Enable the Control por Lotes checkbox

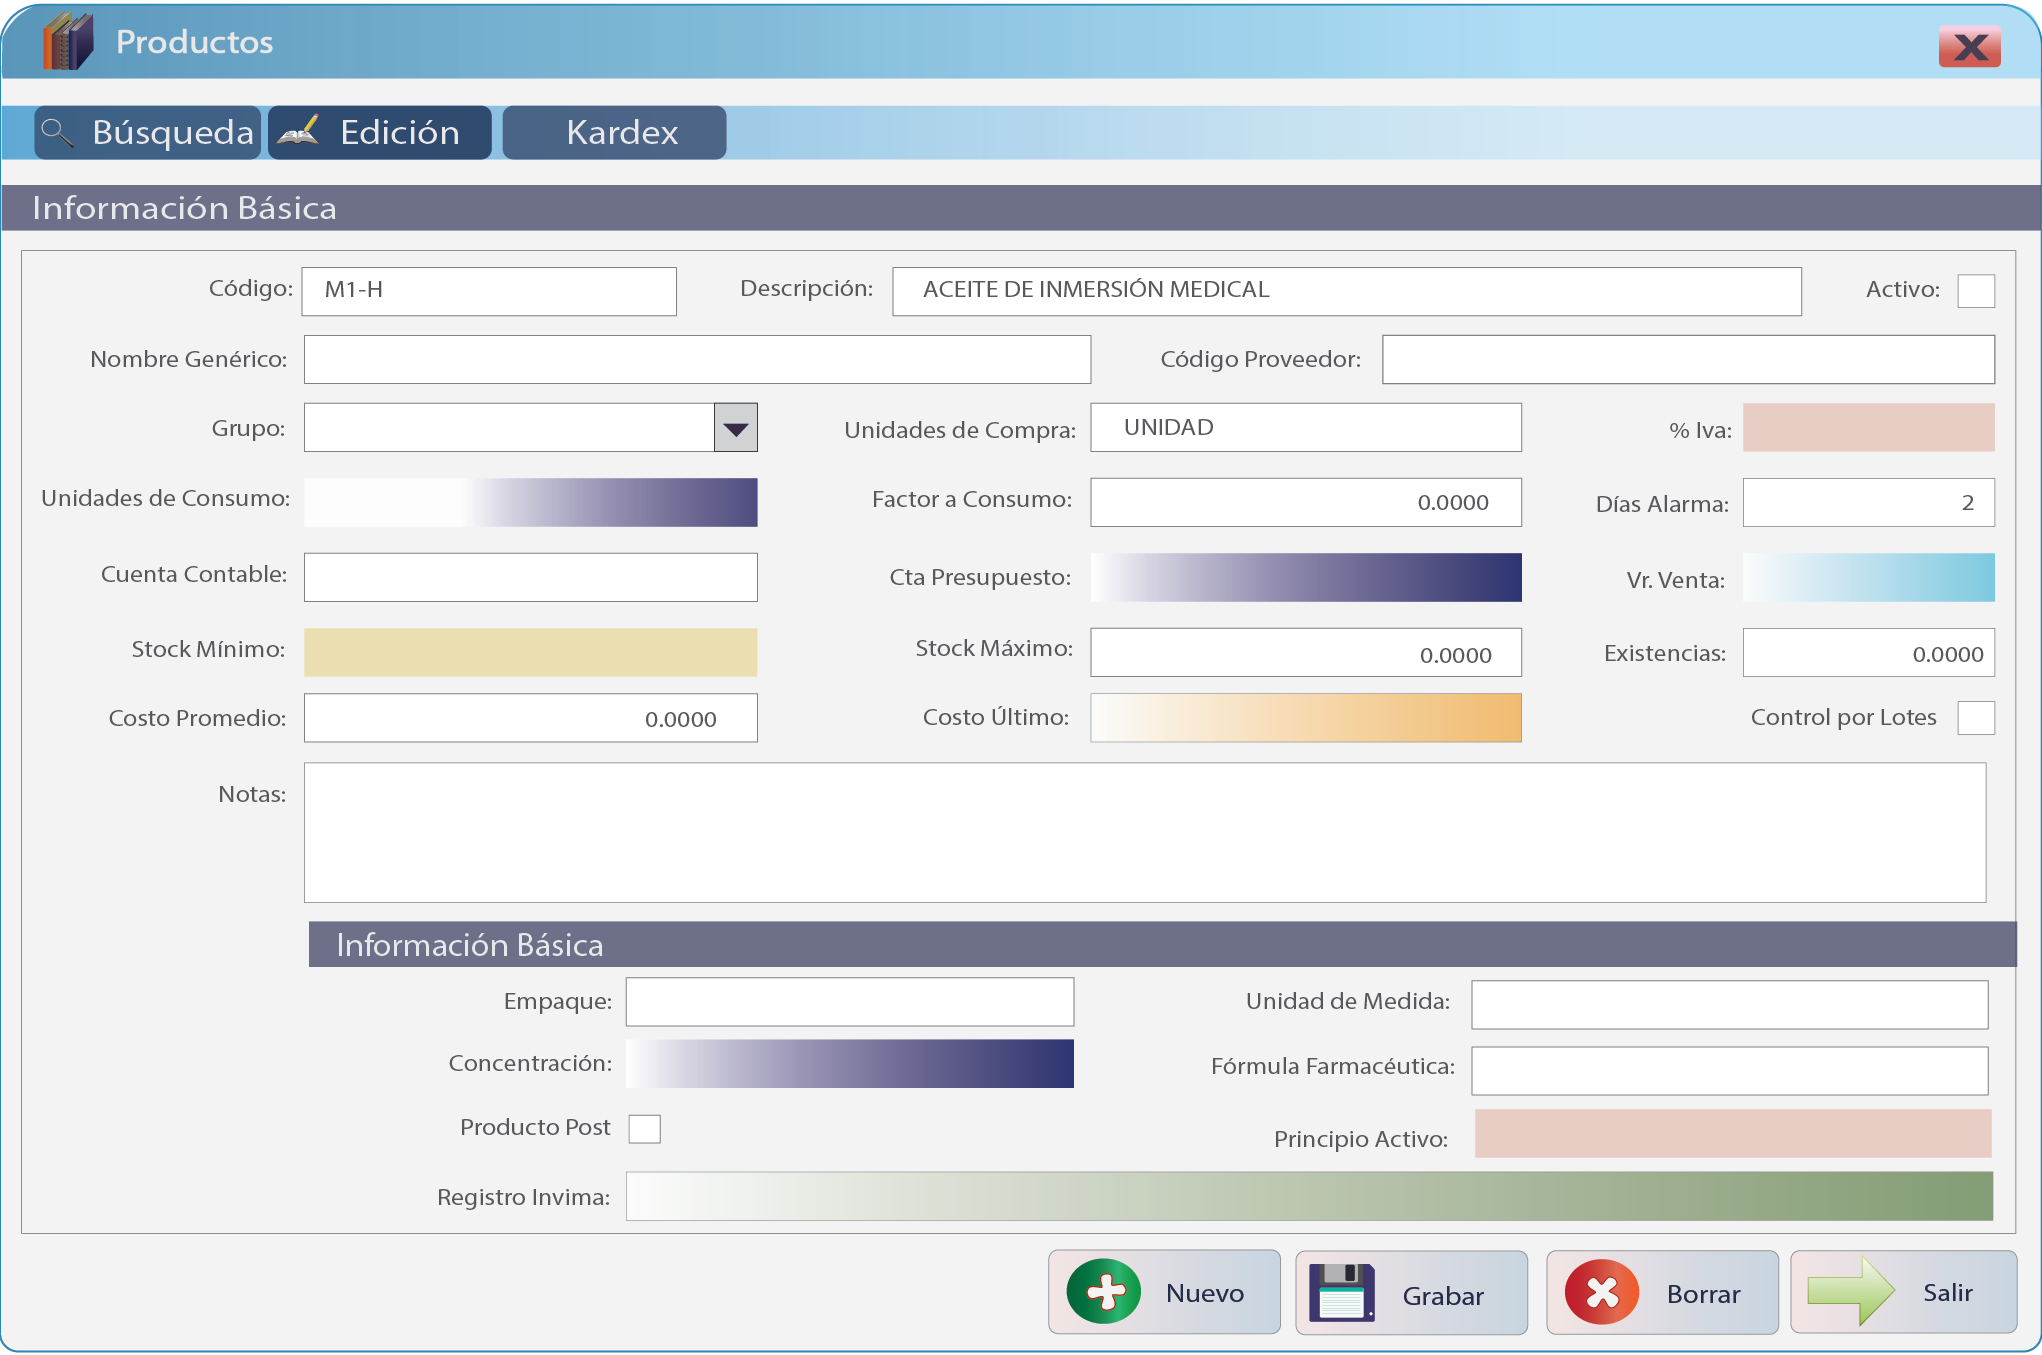[1976, 718]
